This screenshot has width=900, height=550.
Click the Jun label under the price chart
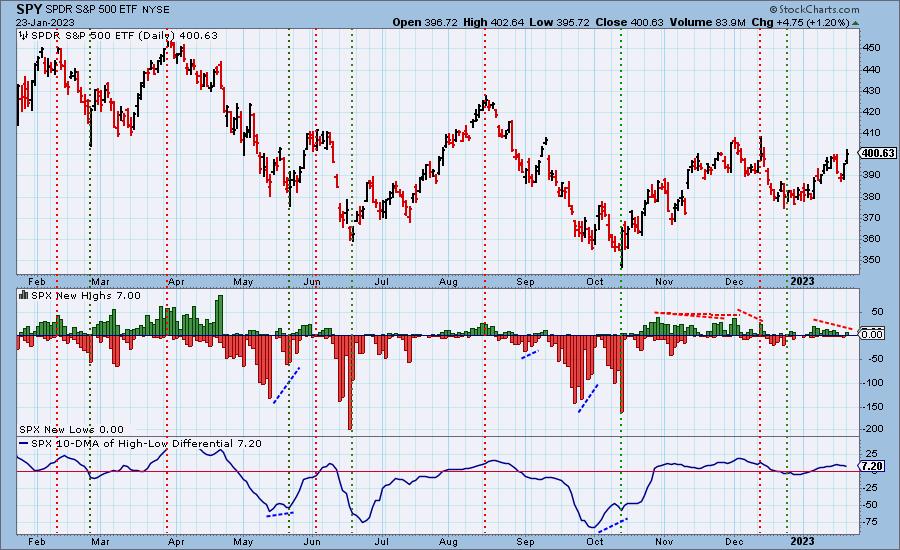(x=312, y=281)
